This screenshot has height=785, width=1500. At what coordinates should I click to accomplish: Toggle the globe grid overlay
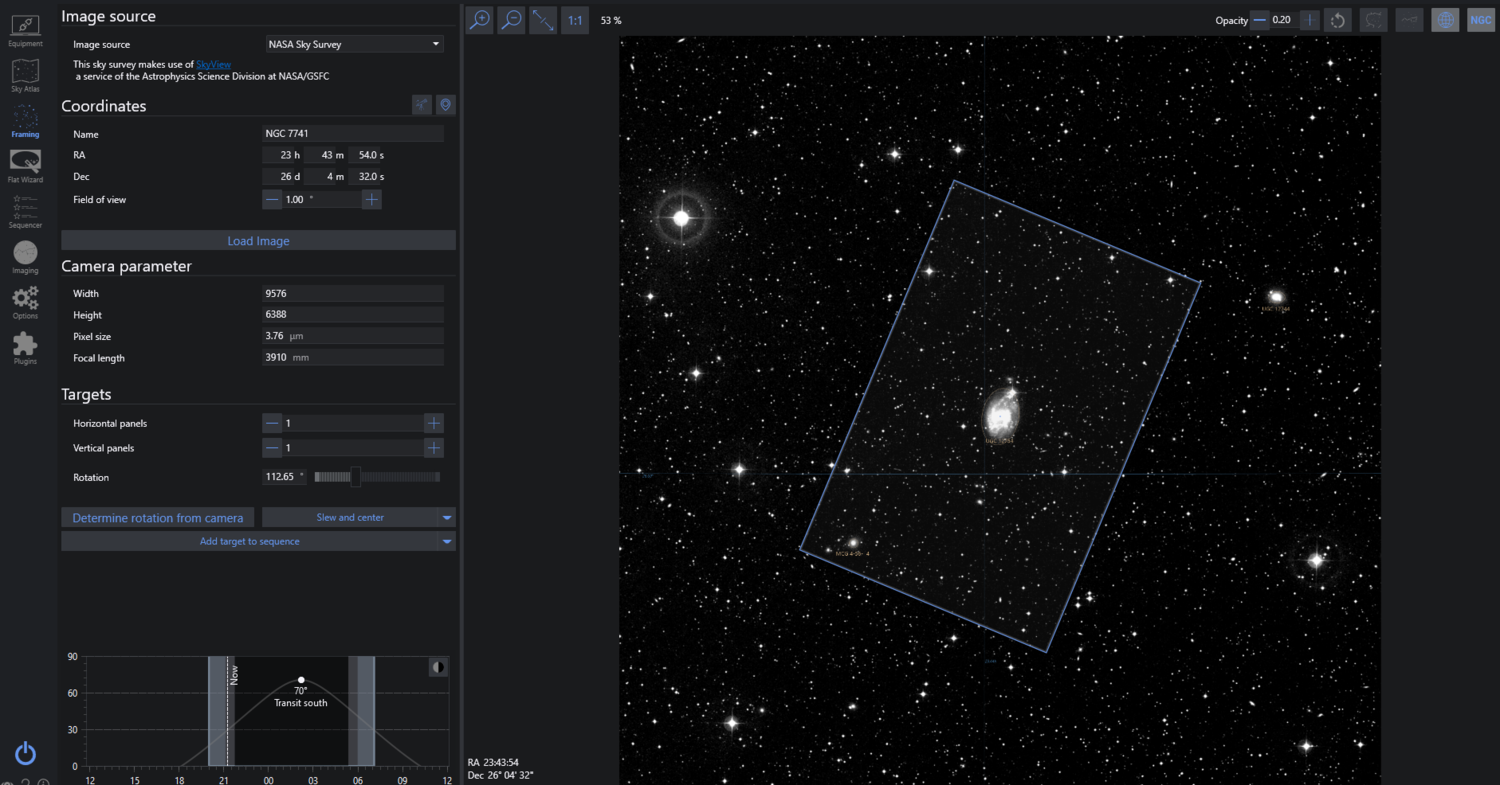1445,20
